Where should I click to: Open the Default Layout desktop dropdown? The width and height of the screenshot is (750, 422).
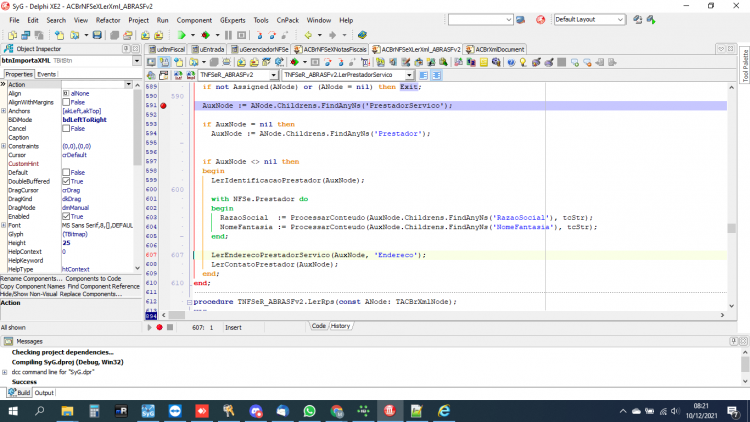(620, 20)
